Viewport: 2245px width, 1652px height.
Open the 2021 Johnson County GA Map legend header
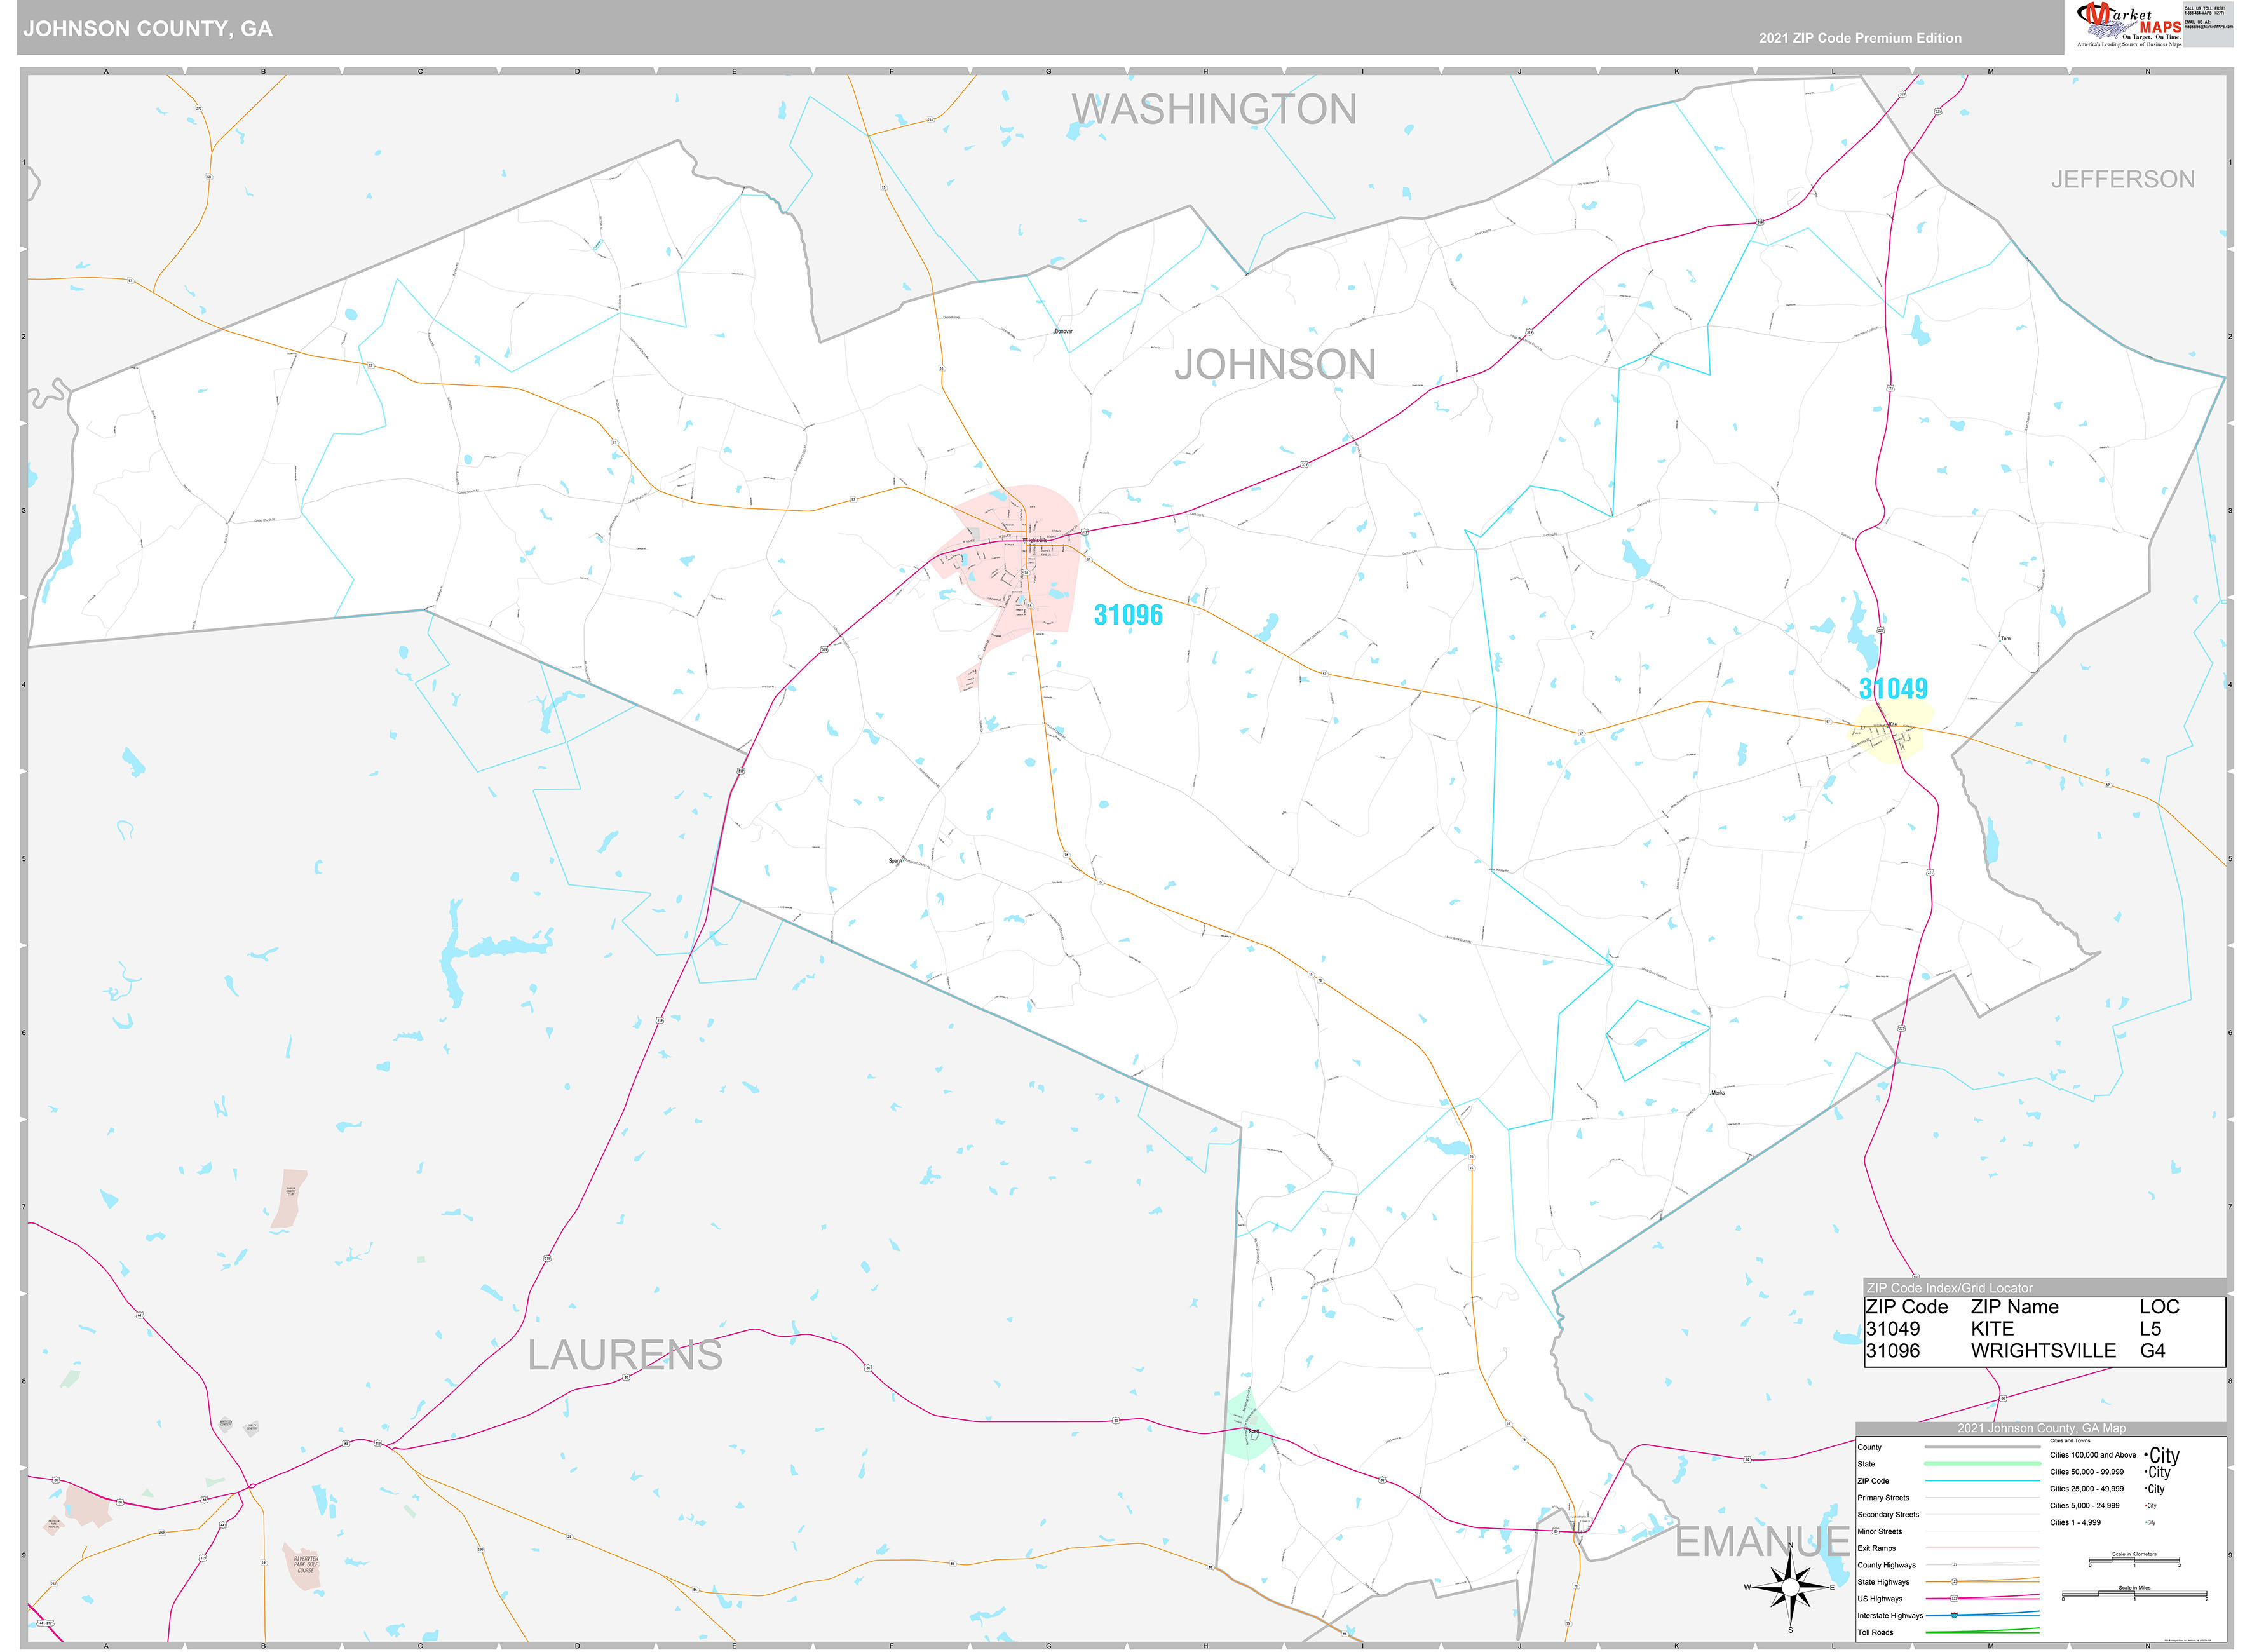click(2042, 1428)
